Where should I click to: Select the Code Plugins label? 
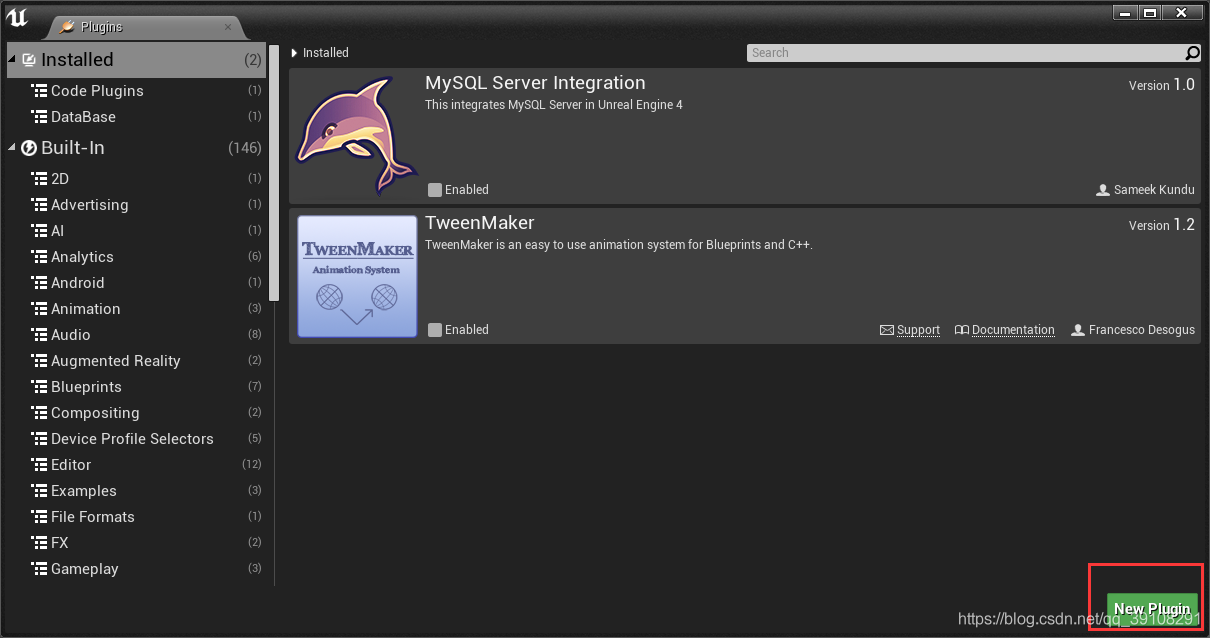click(97, 91)
